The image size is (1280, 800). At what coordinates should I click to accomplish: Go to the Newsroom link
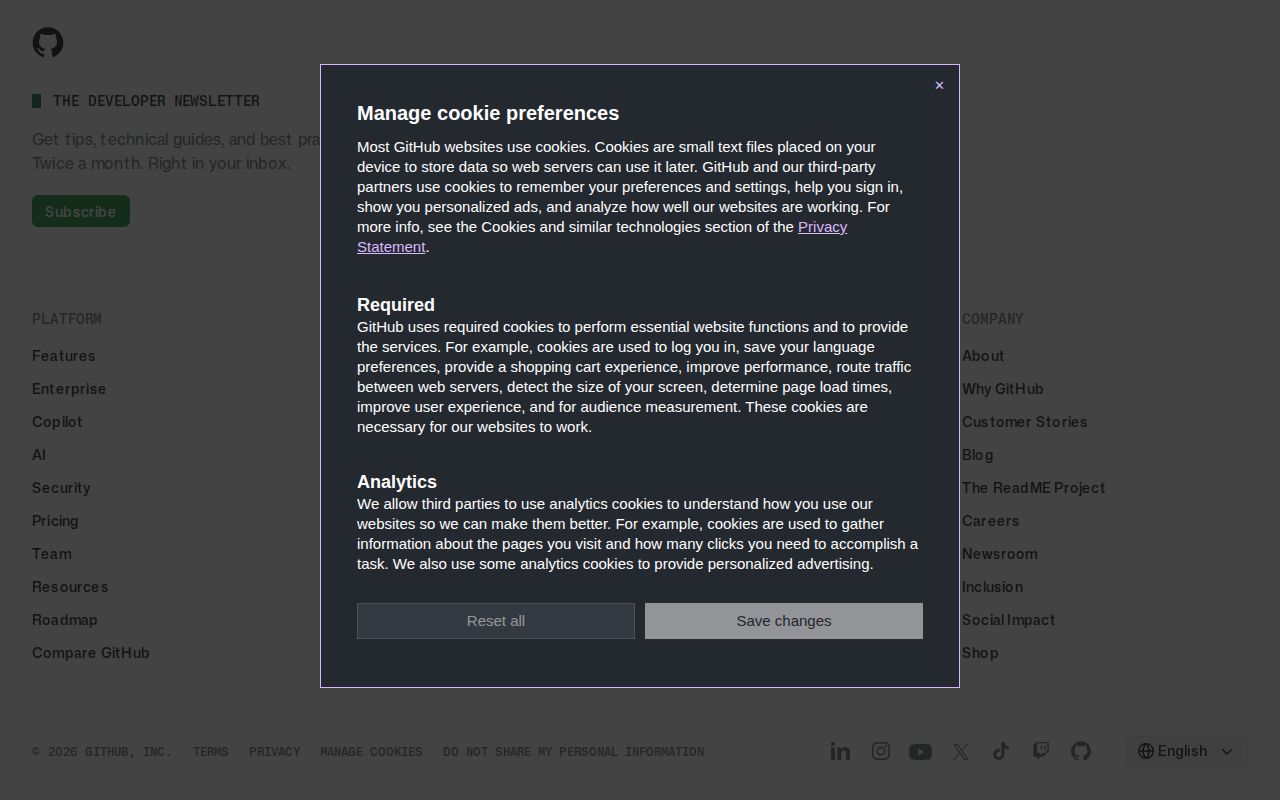tap(999, 554)
